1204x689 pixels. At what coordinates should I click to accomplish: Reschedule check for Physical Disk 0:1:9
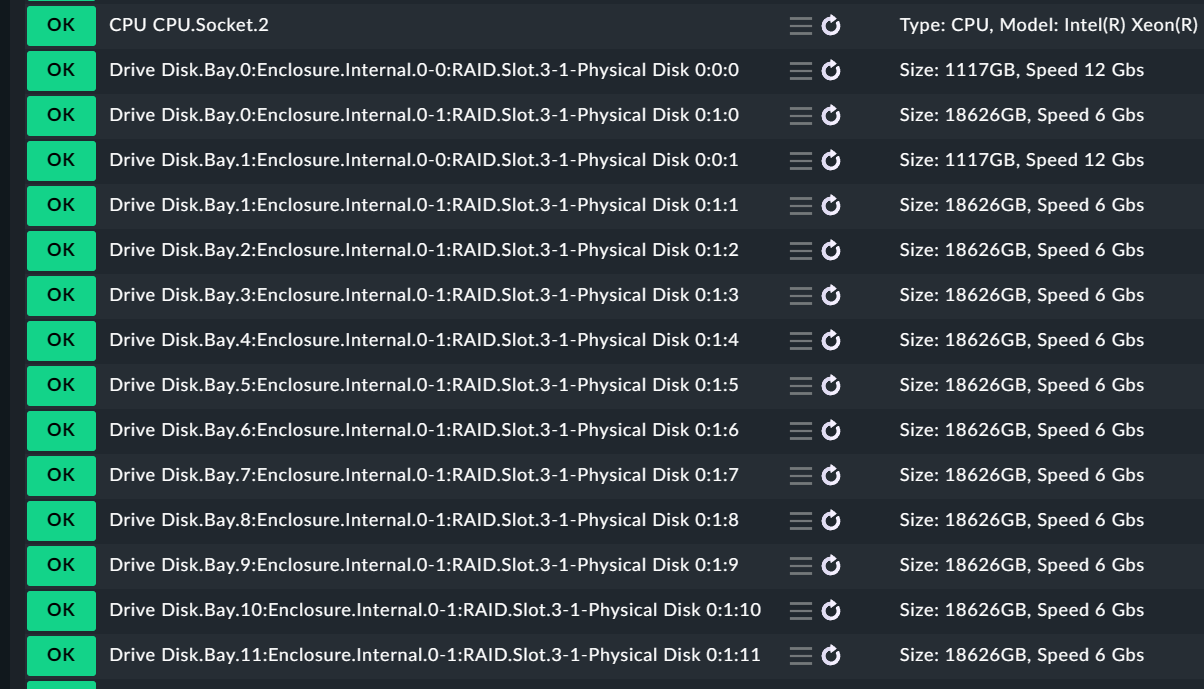831,566
